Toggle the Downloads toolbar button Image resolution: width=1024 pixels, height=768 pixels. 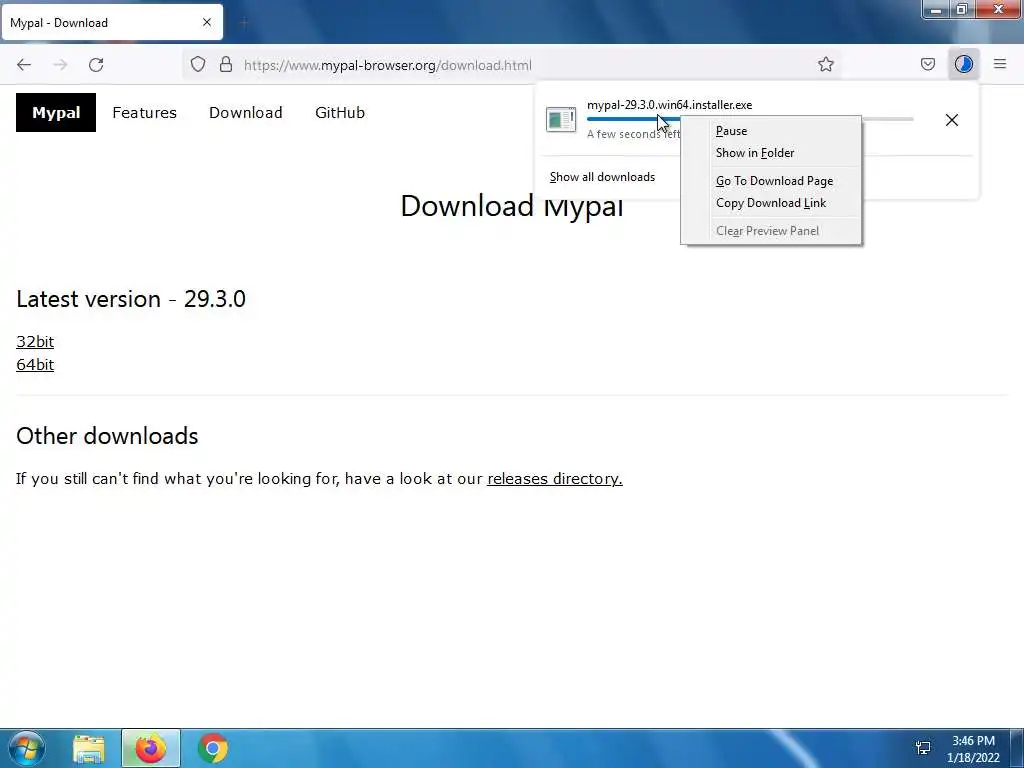[963, 64]
